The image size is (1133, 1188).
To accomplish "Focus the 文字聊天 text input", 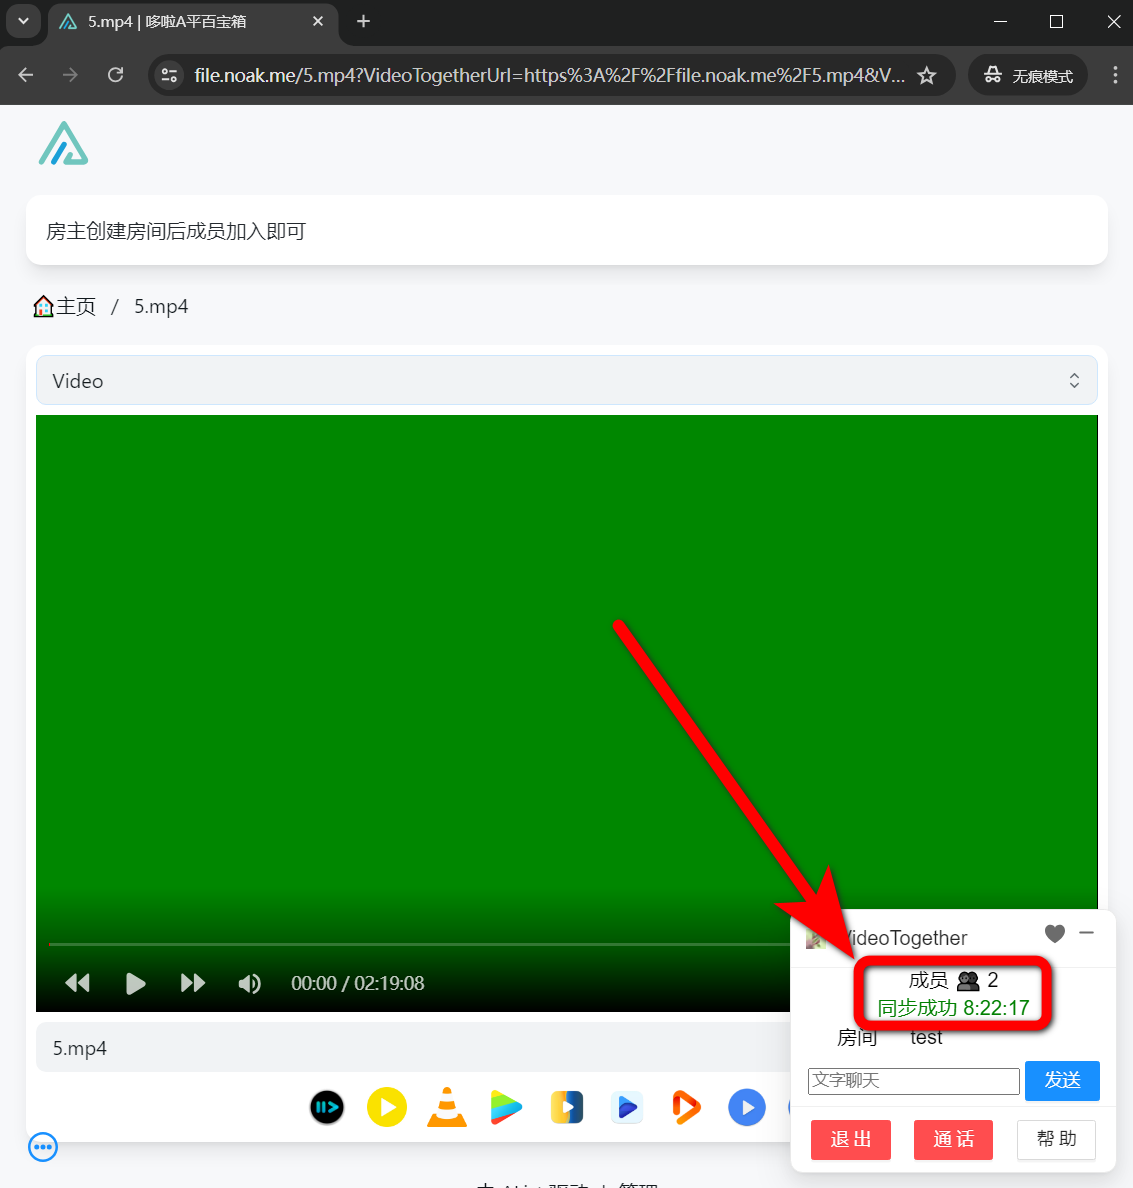I will pyautogui.click(x=913, y=1080).
